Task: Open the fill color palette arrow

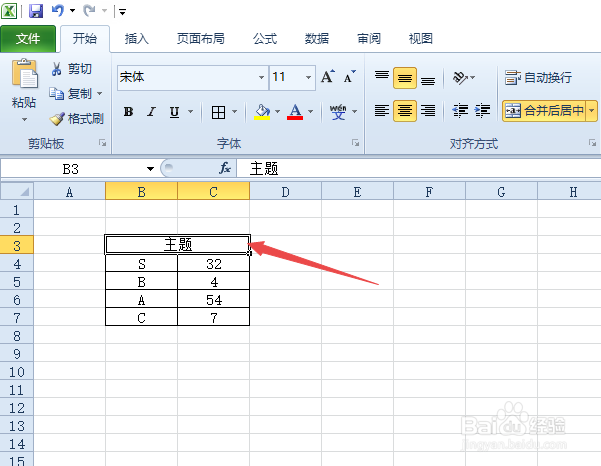Action: 278,112
